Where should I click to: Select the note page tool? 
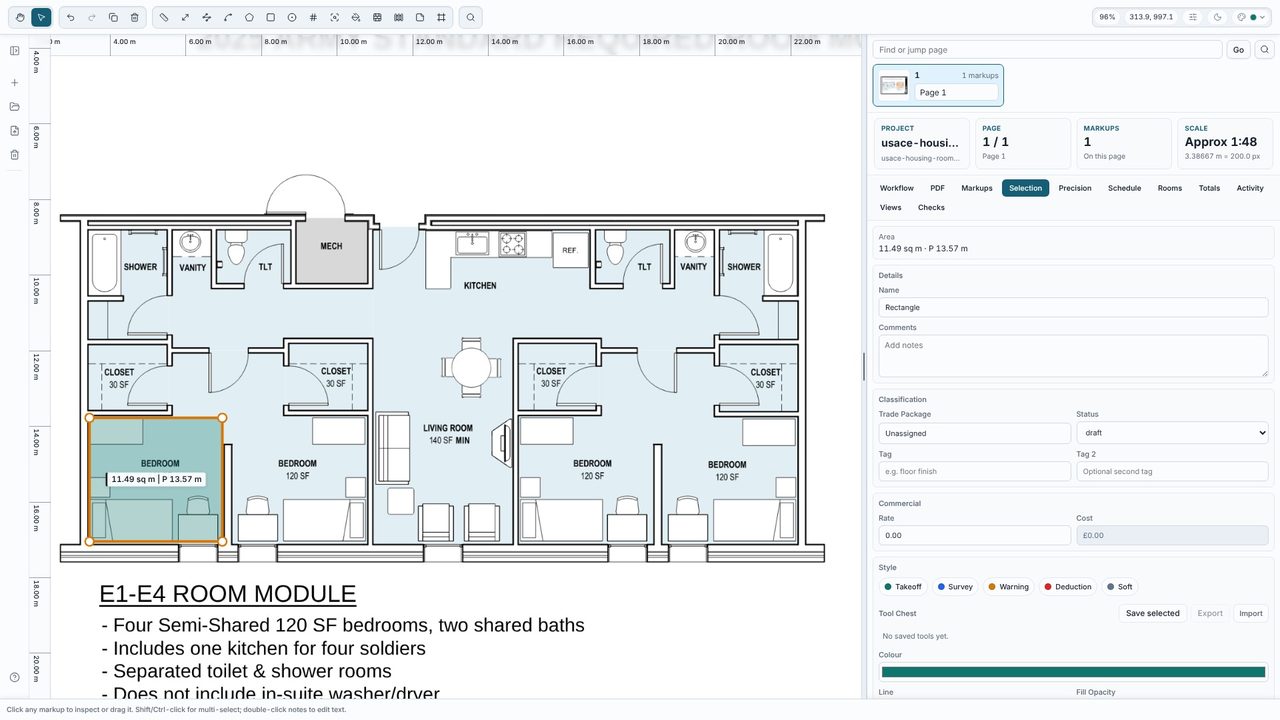(x=420, y=17)
